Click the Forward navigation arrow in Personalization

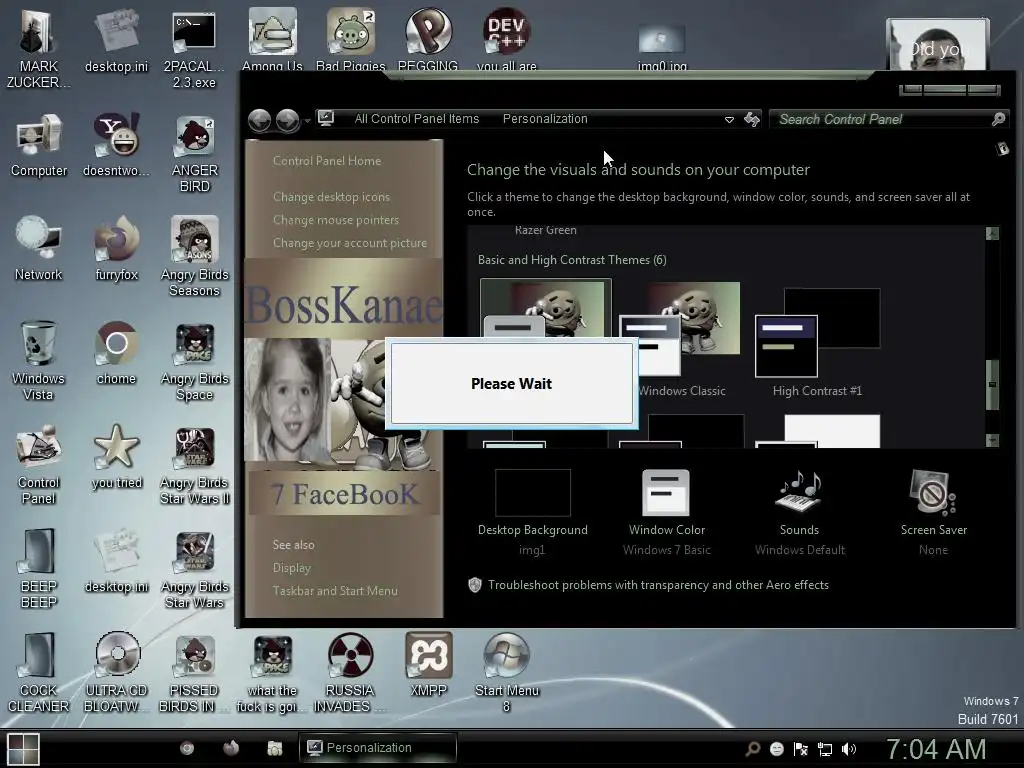pos(287,120)
